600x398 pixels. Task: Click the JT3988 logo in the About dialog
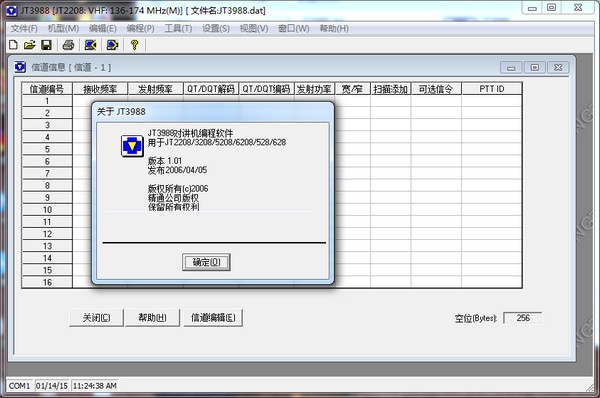click(x=132, y=146)
